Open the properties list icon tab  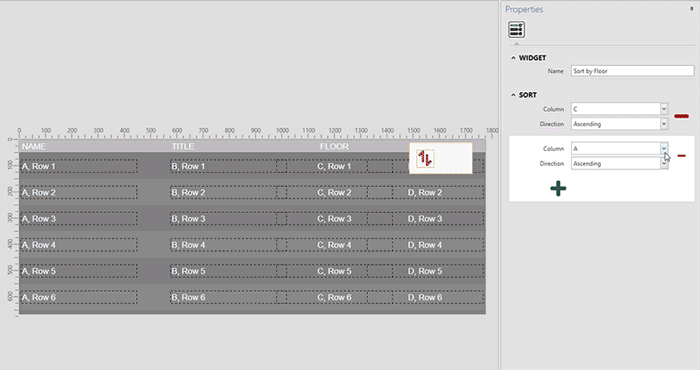coord(517,30)
